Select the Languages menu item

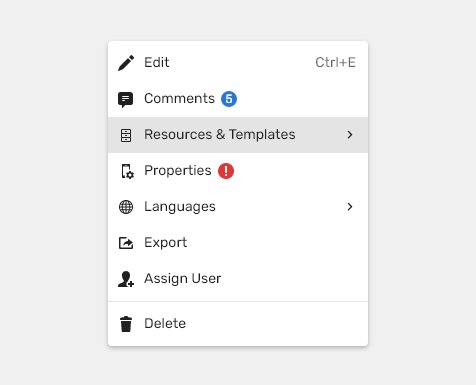[x=238, y=207]
